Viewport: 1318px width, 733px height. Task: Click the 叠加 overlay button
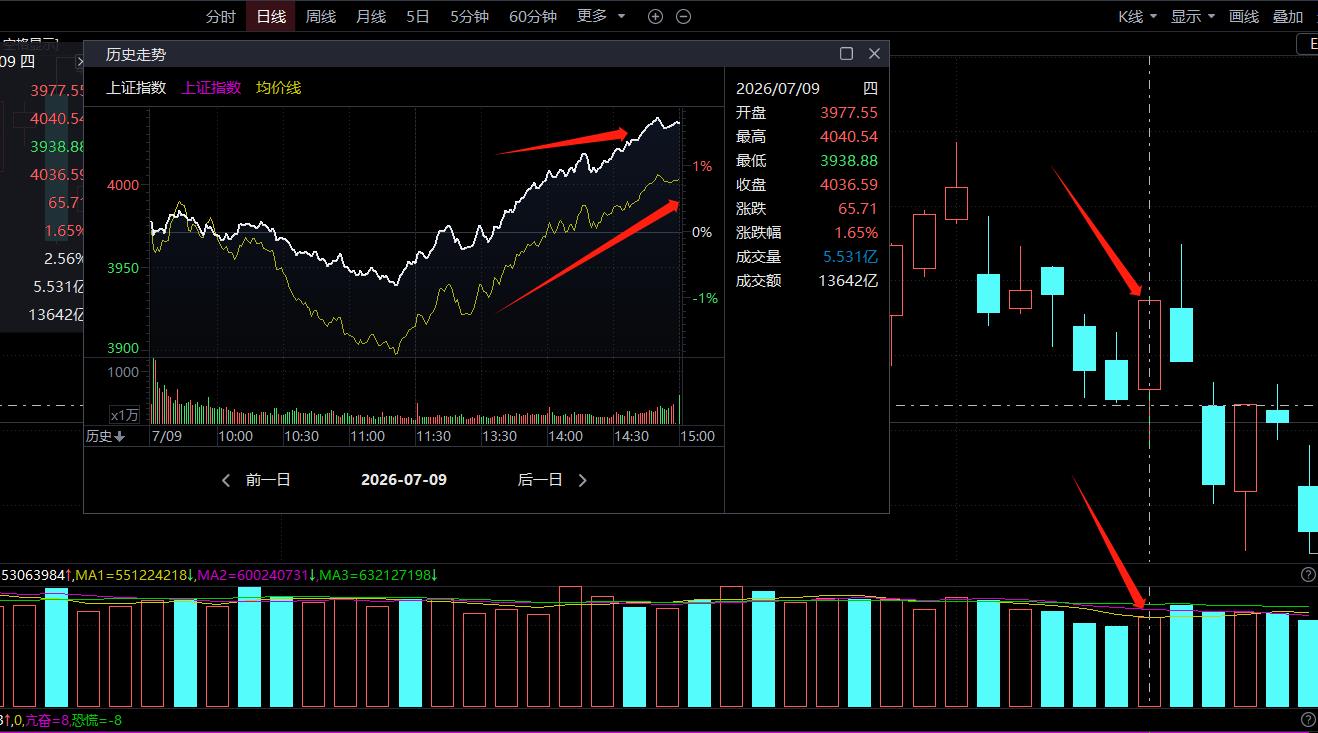click(x=1288, y=16)
